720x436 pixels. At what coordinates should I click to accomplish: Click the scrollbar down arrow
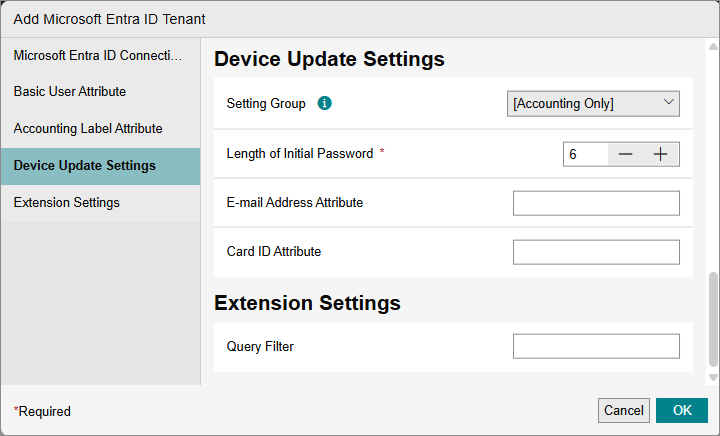pyautogui.click(x=713, y=378)
